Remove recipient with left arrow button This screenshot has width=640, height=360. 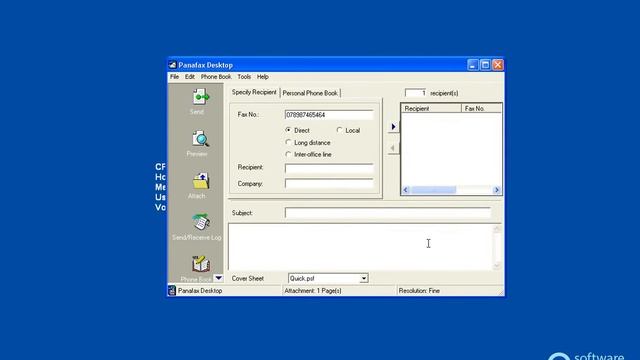[x=393, y=148]
